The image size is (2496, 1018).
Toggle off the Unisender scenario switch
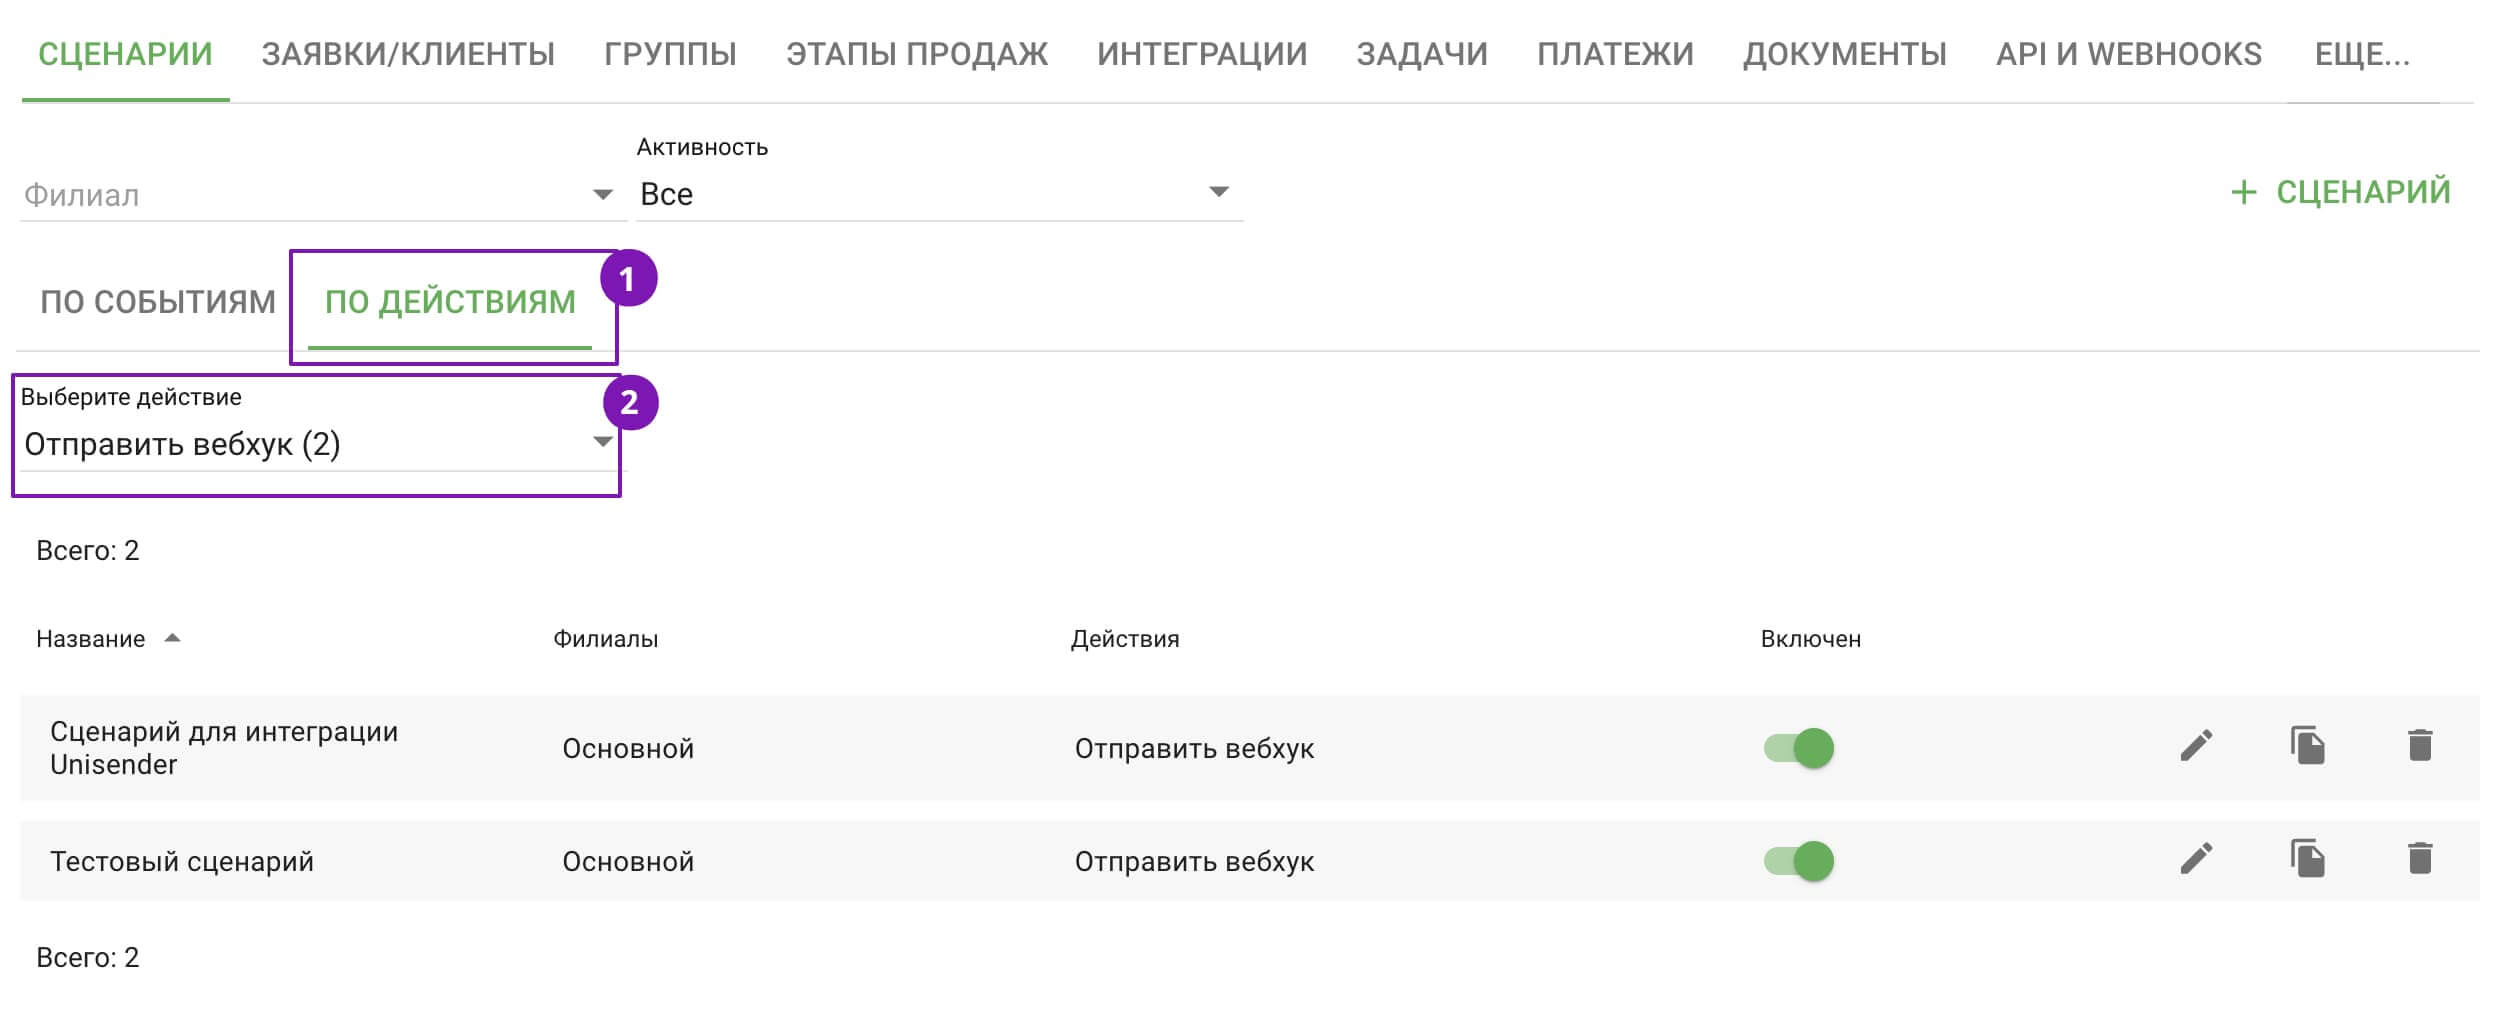(x=1798, y=748)
